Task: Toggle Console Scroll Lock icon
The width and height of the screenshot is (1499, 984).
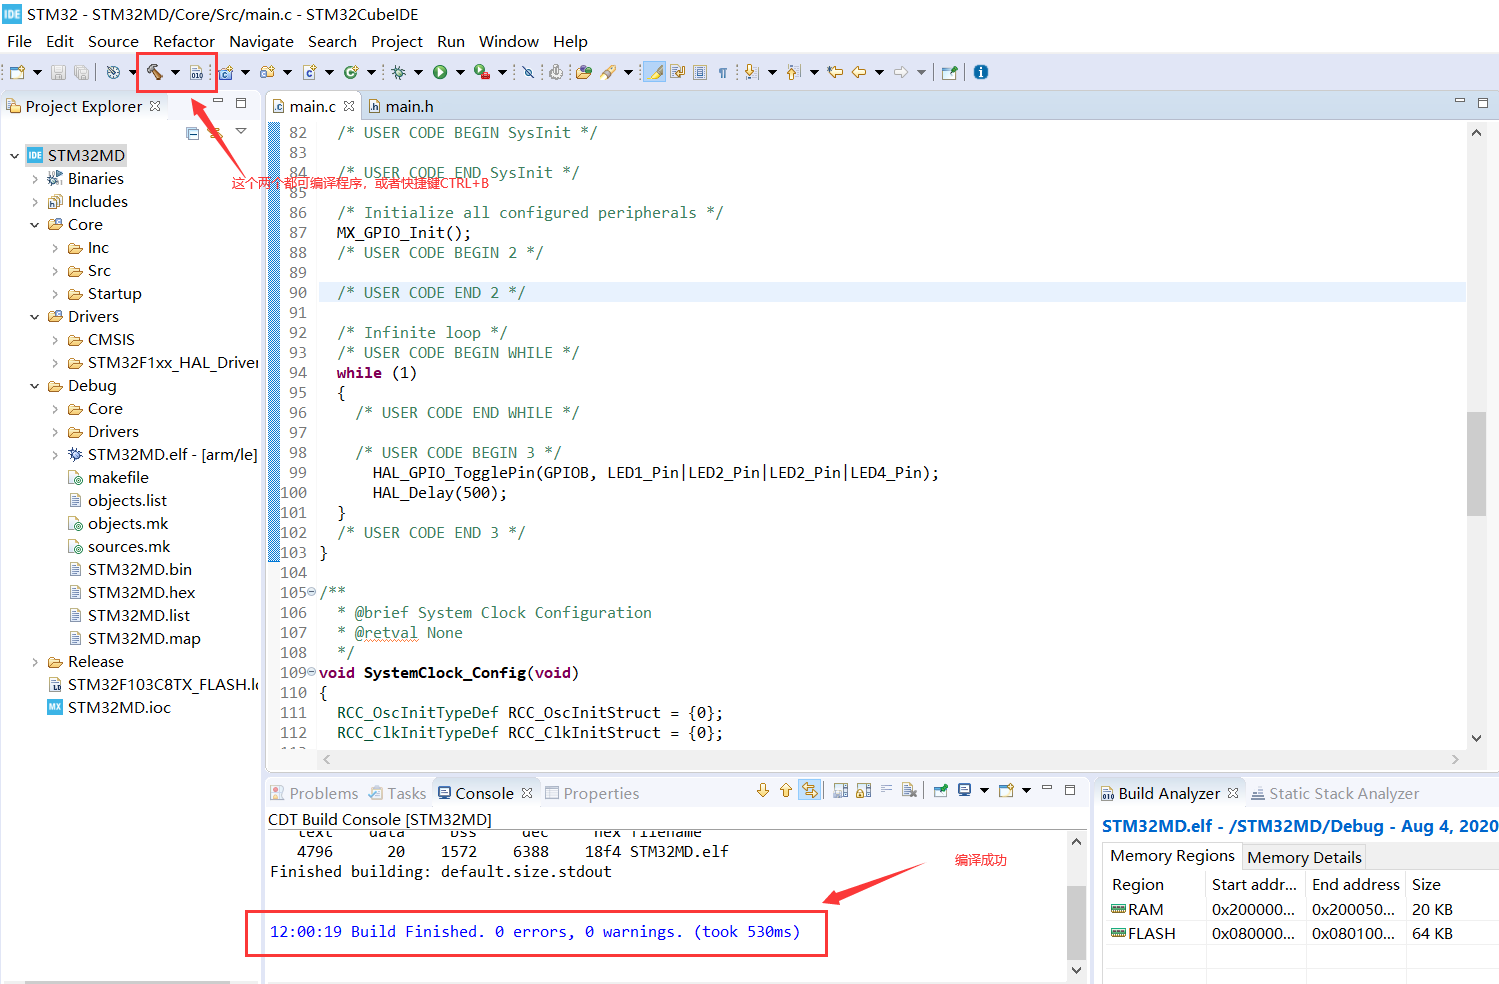Action: [864, 791]
